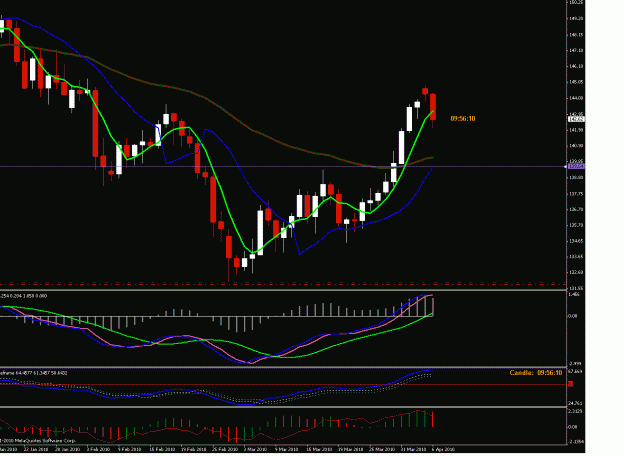
Task: Click the '28 Jan 2010' date label
Action: (68, 449)
